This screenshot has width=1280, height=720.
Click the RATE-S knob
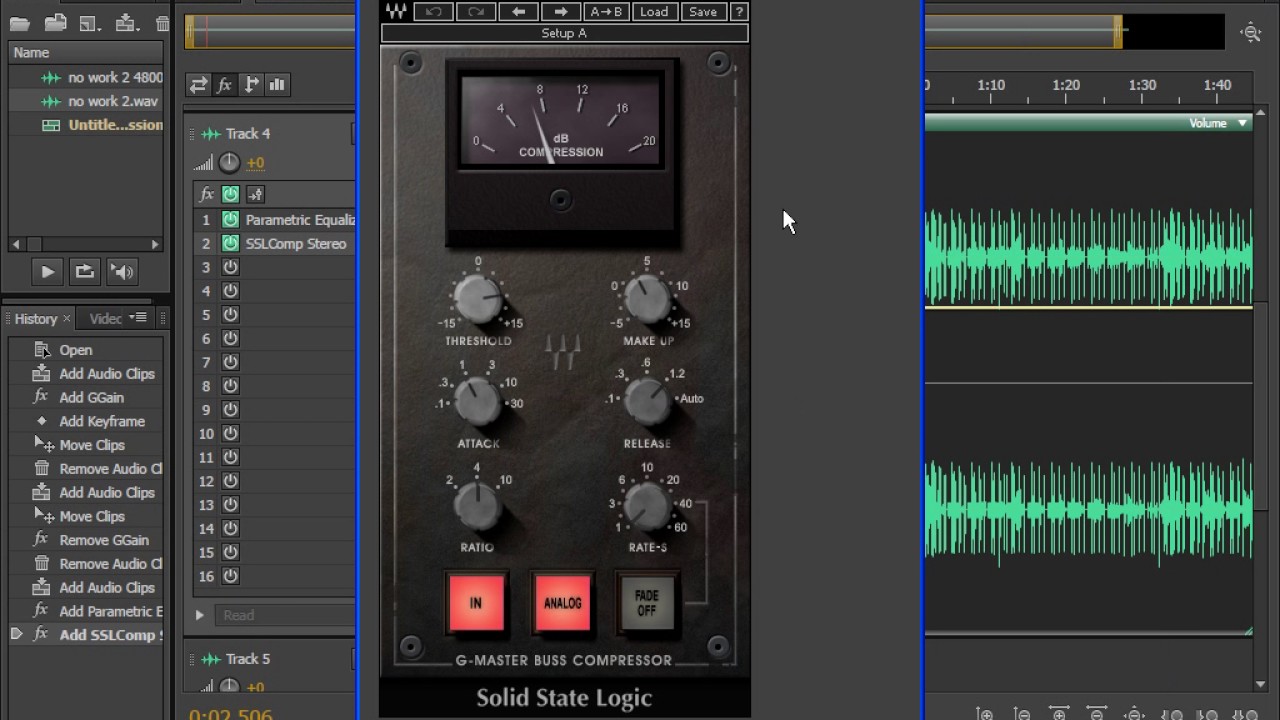(647, 507)
